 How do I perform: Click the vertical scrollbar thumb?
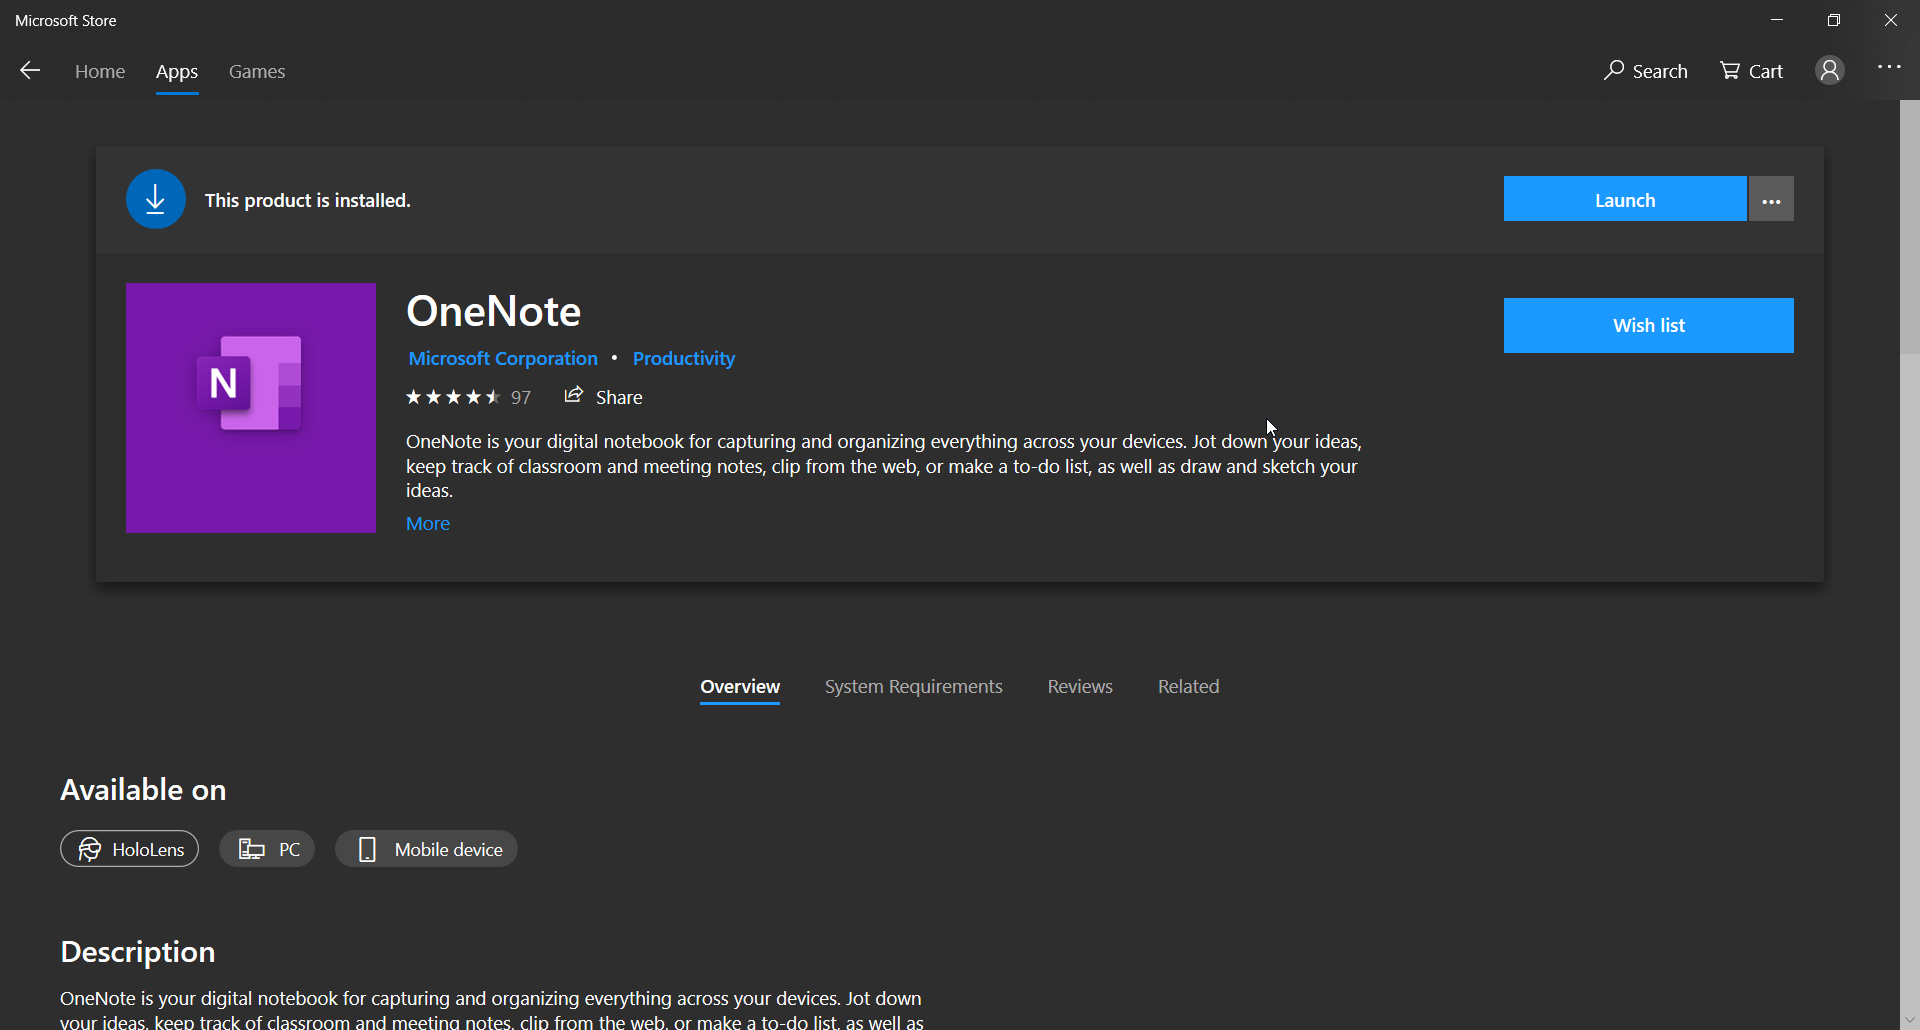[x=1910, y=227]
